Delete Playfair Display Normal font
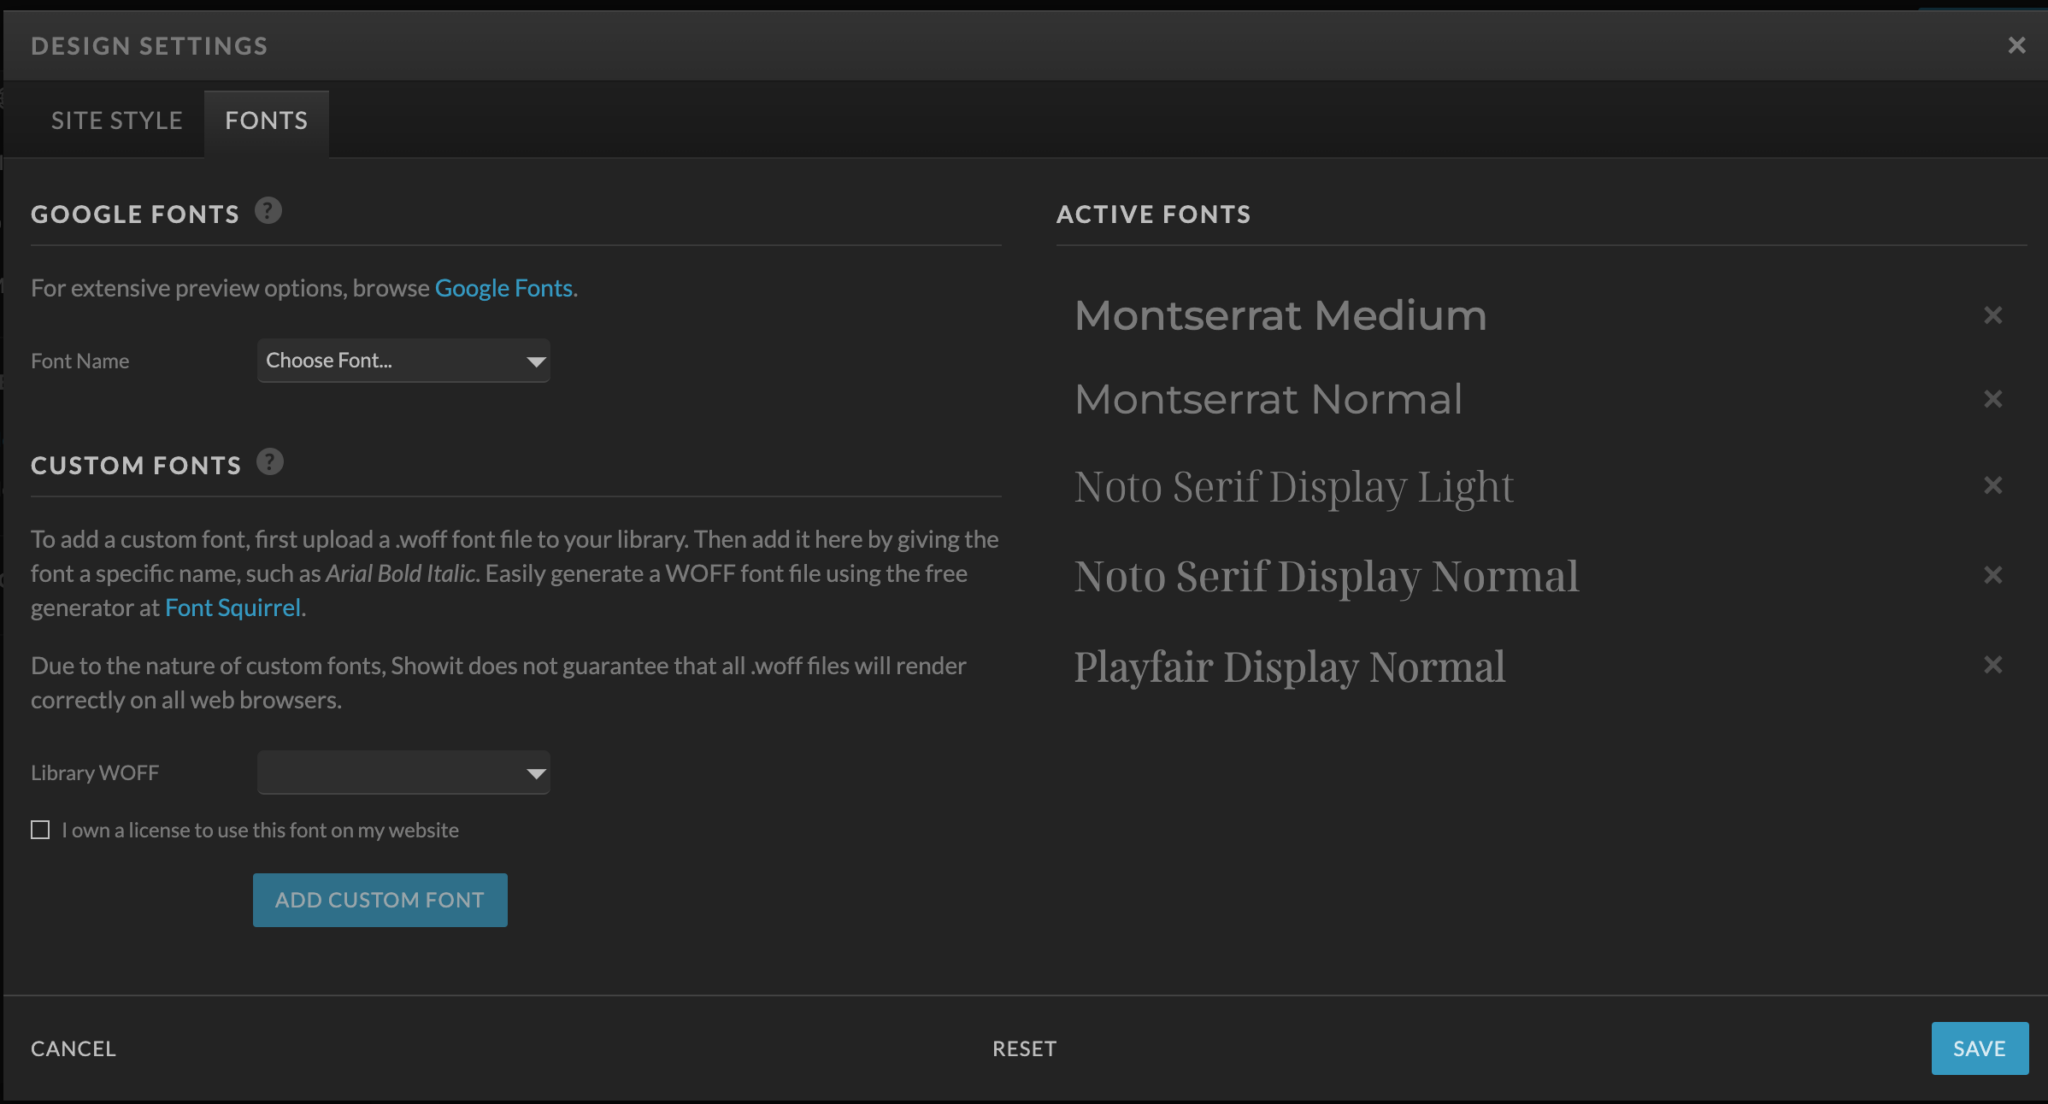2048x1104 pixels. coord(1992,665)
